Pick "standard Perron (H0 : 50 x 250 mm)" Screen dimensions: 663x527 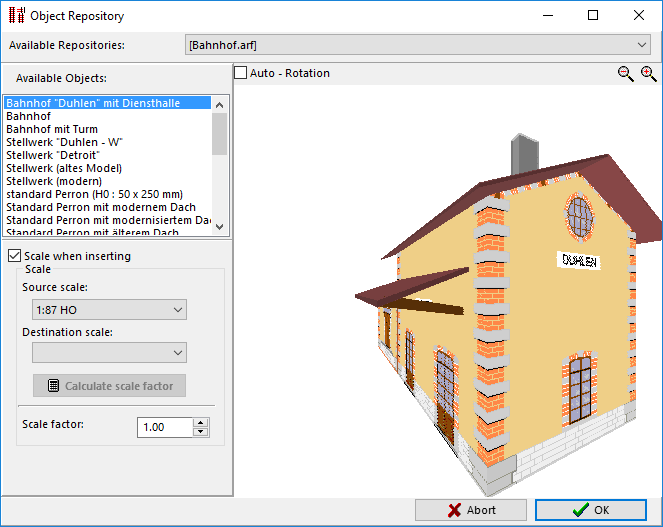107,194
